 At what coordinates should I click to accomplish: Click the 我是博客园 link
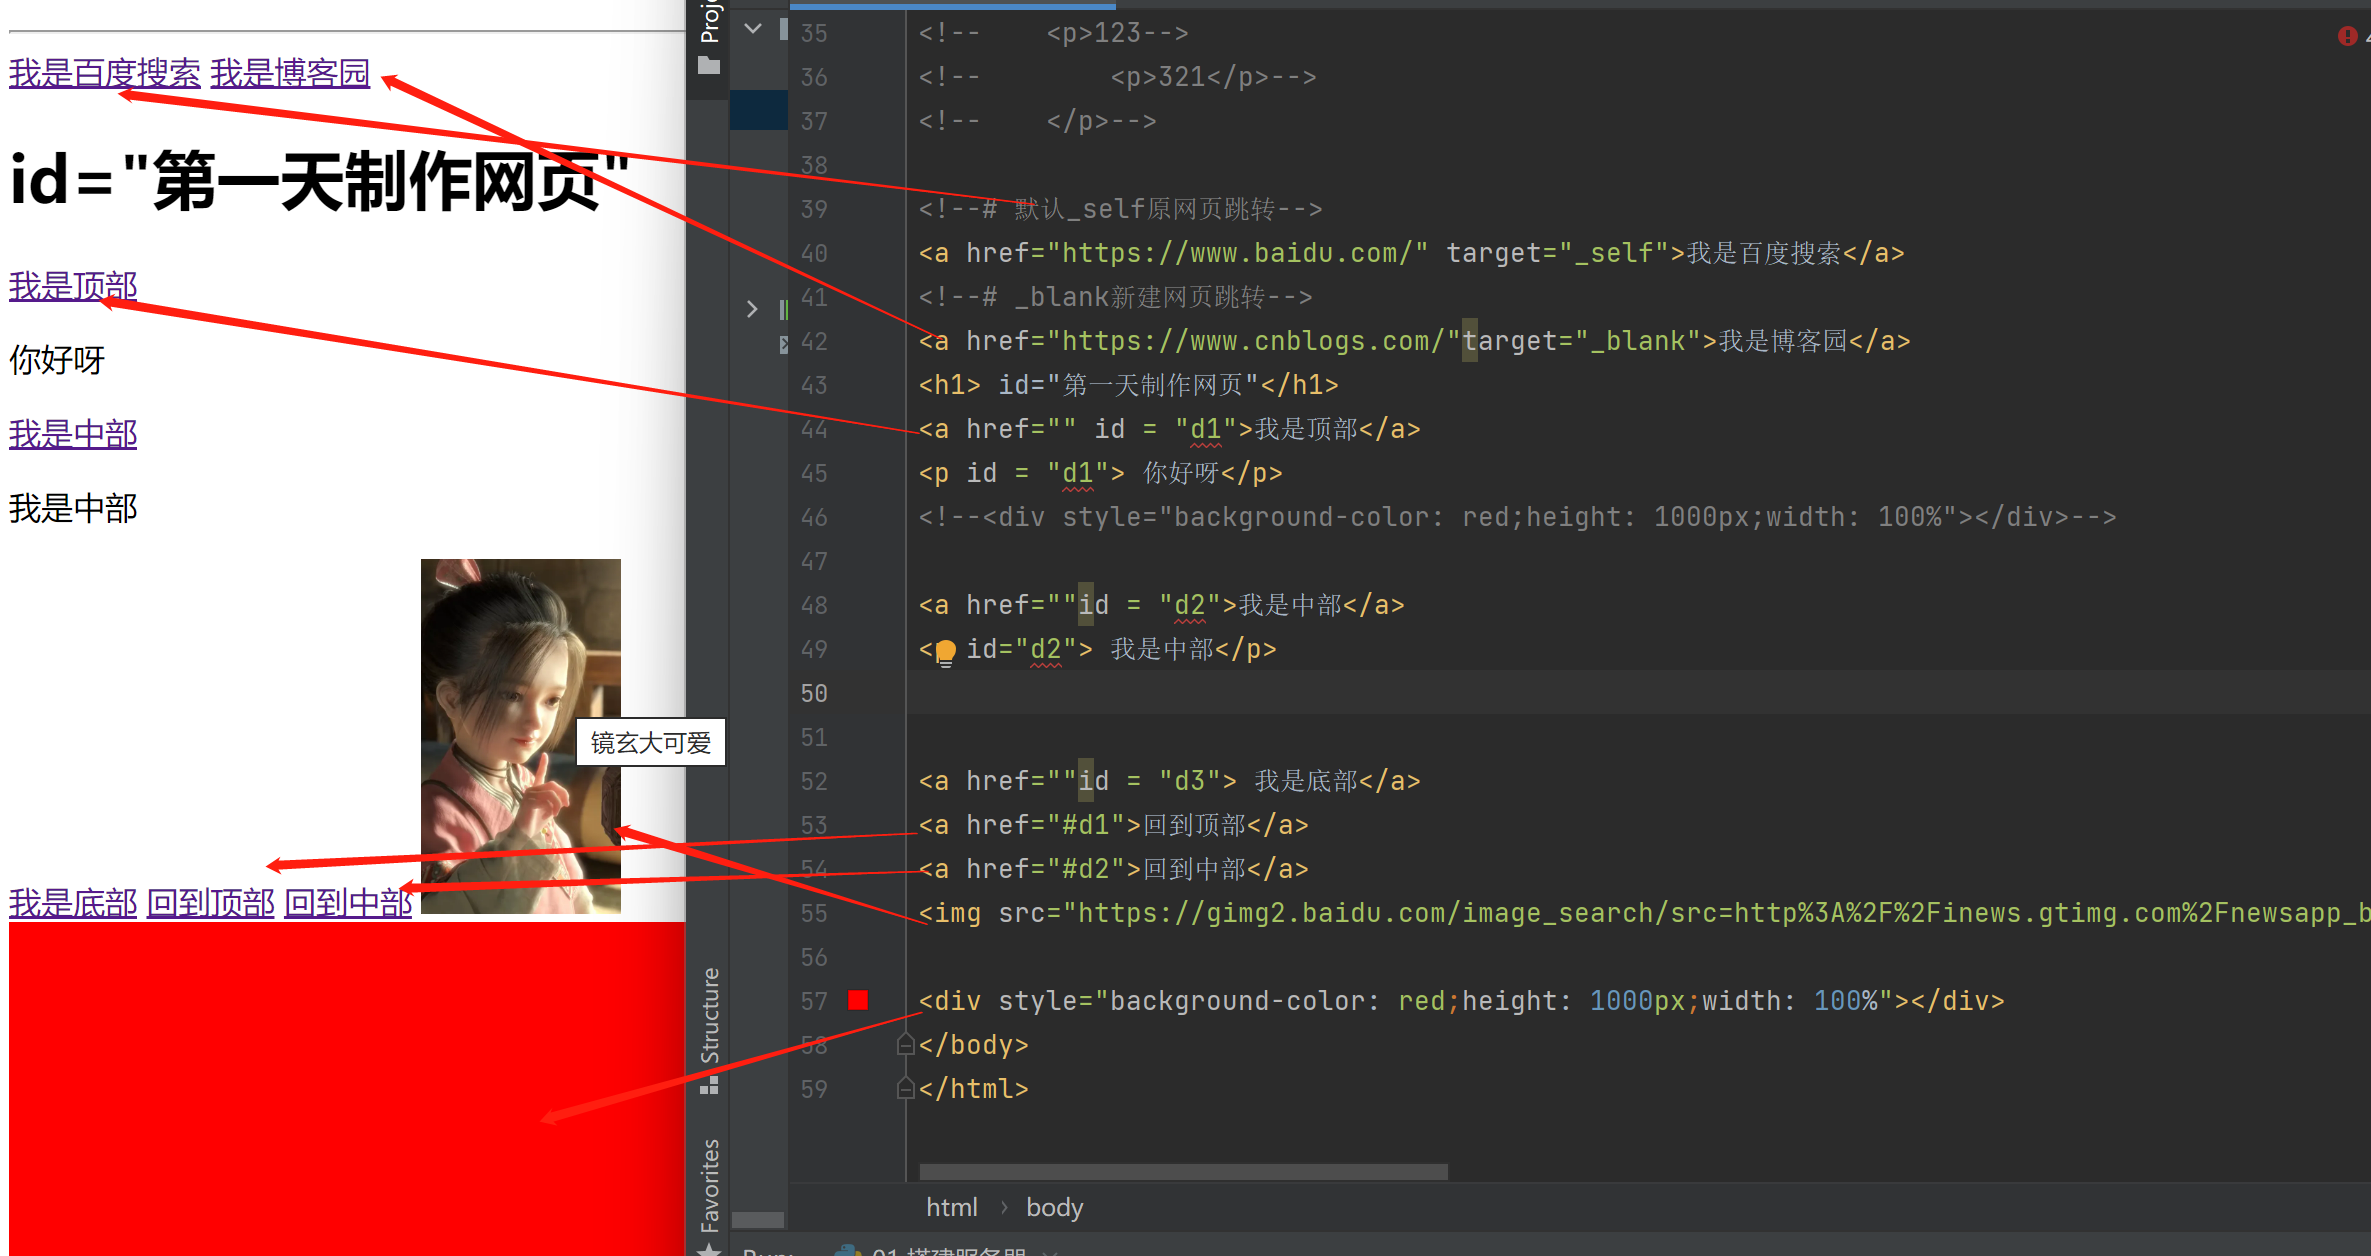click(290, 73)
